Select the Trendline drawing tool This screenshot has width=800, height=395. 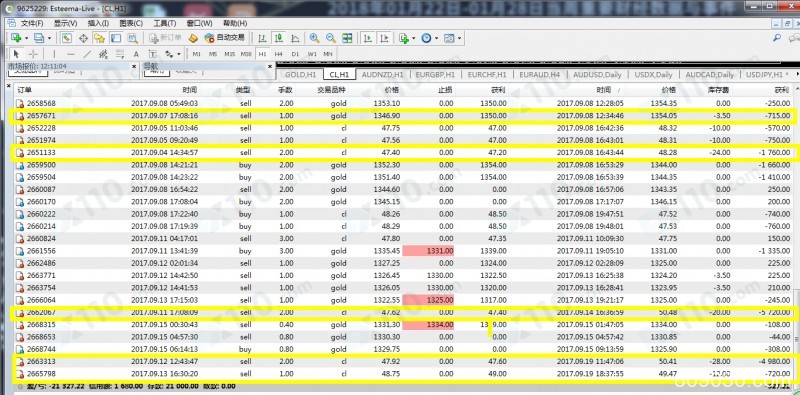tap(87, 54)
